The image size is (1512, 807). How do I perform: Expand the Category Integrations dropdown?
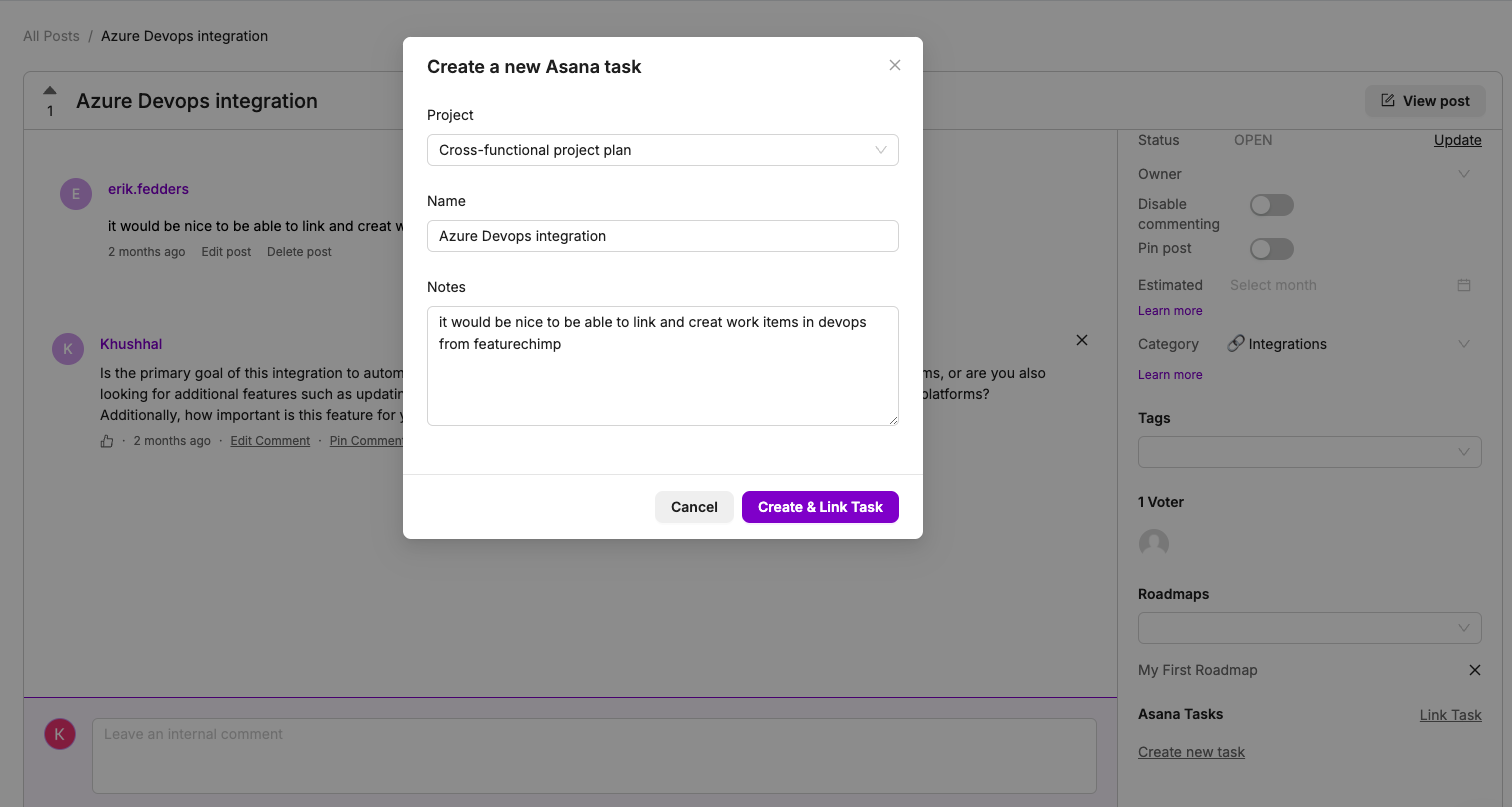1464,344
